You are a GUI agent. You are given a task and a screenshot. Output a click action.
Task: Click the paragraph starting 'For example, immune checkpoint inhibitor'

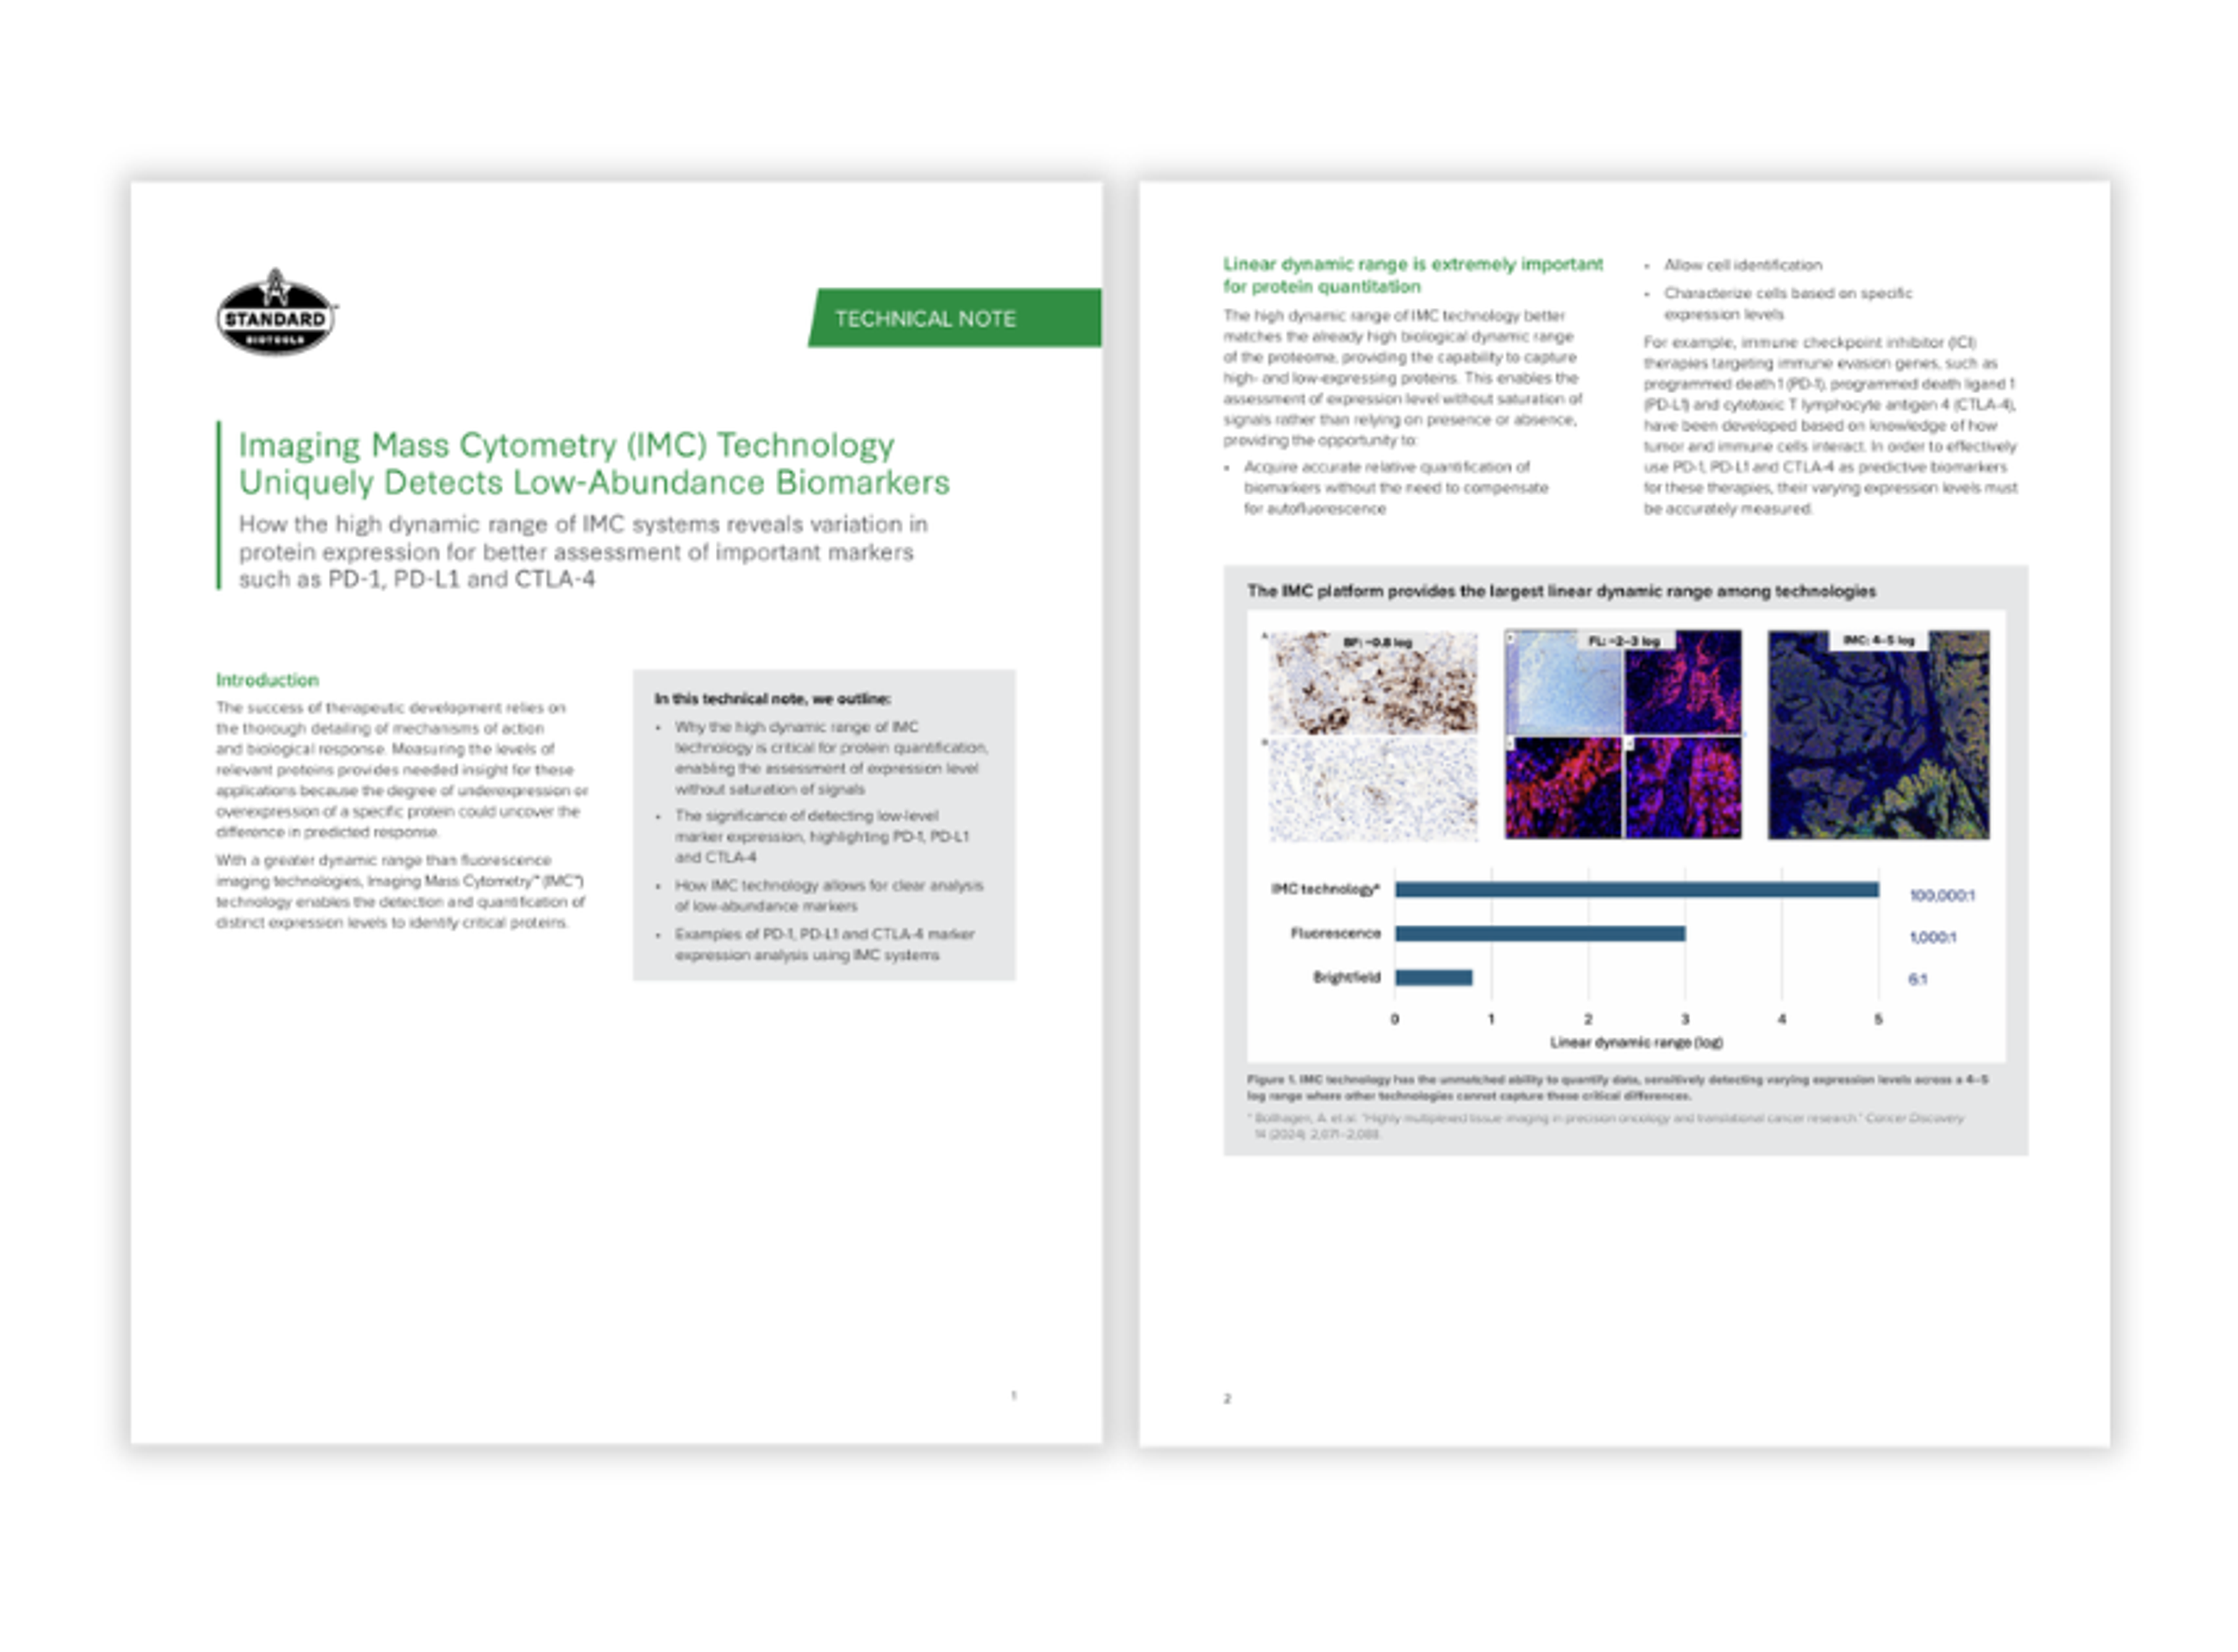1830,426
